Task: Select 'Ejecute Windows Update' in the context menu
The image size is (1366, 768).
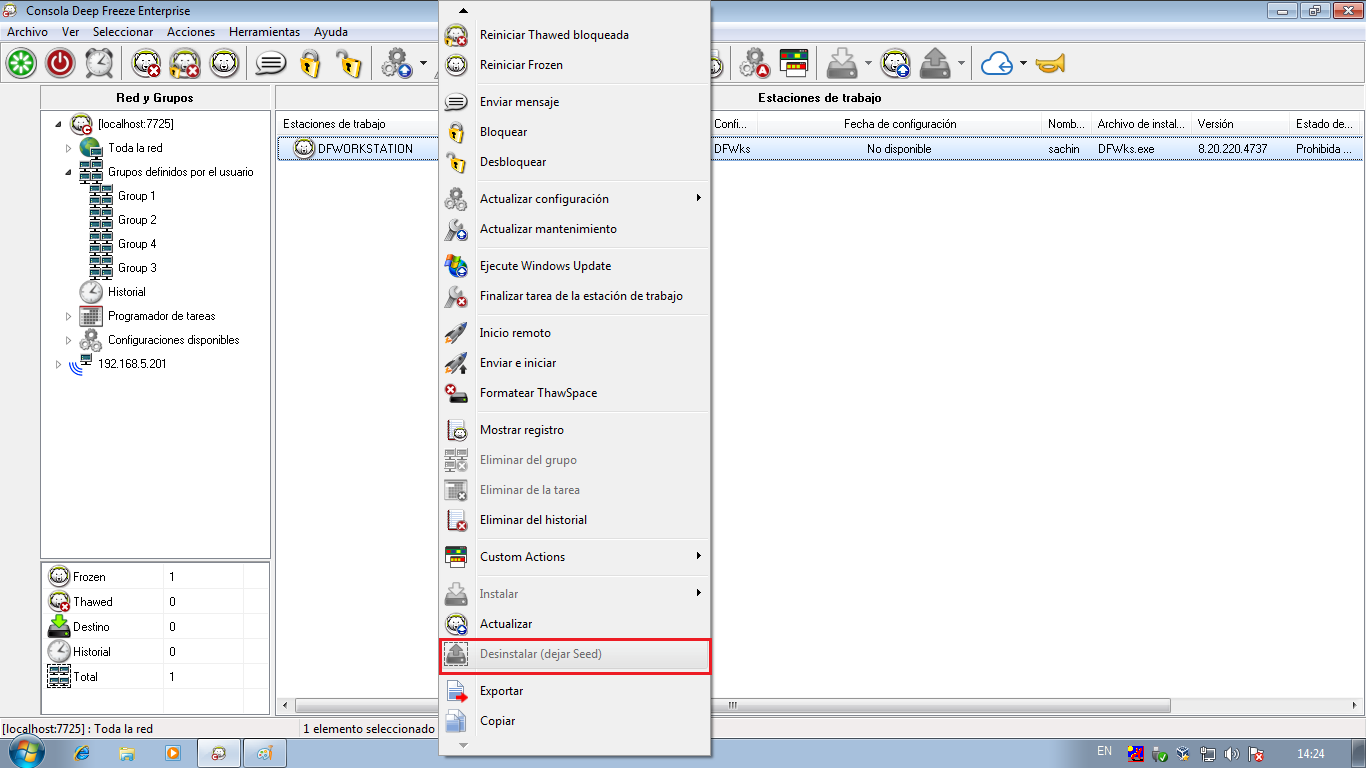Action: click(x=545, y=266)
